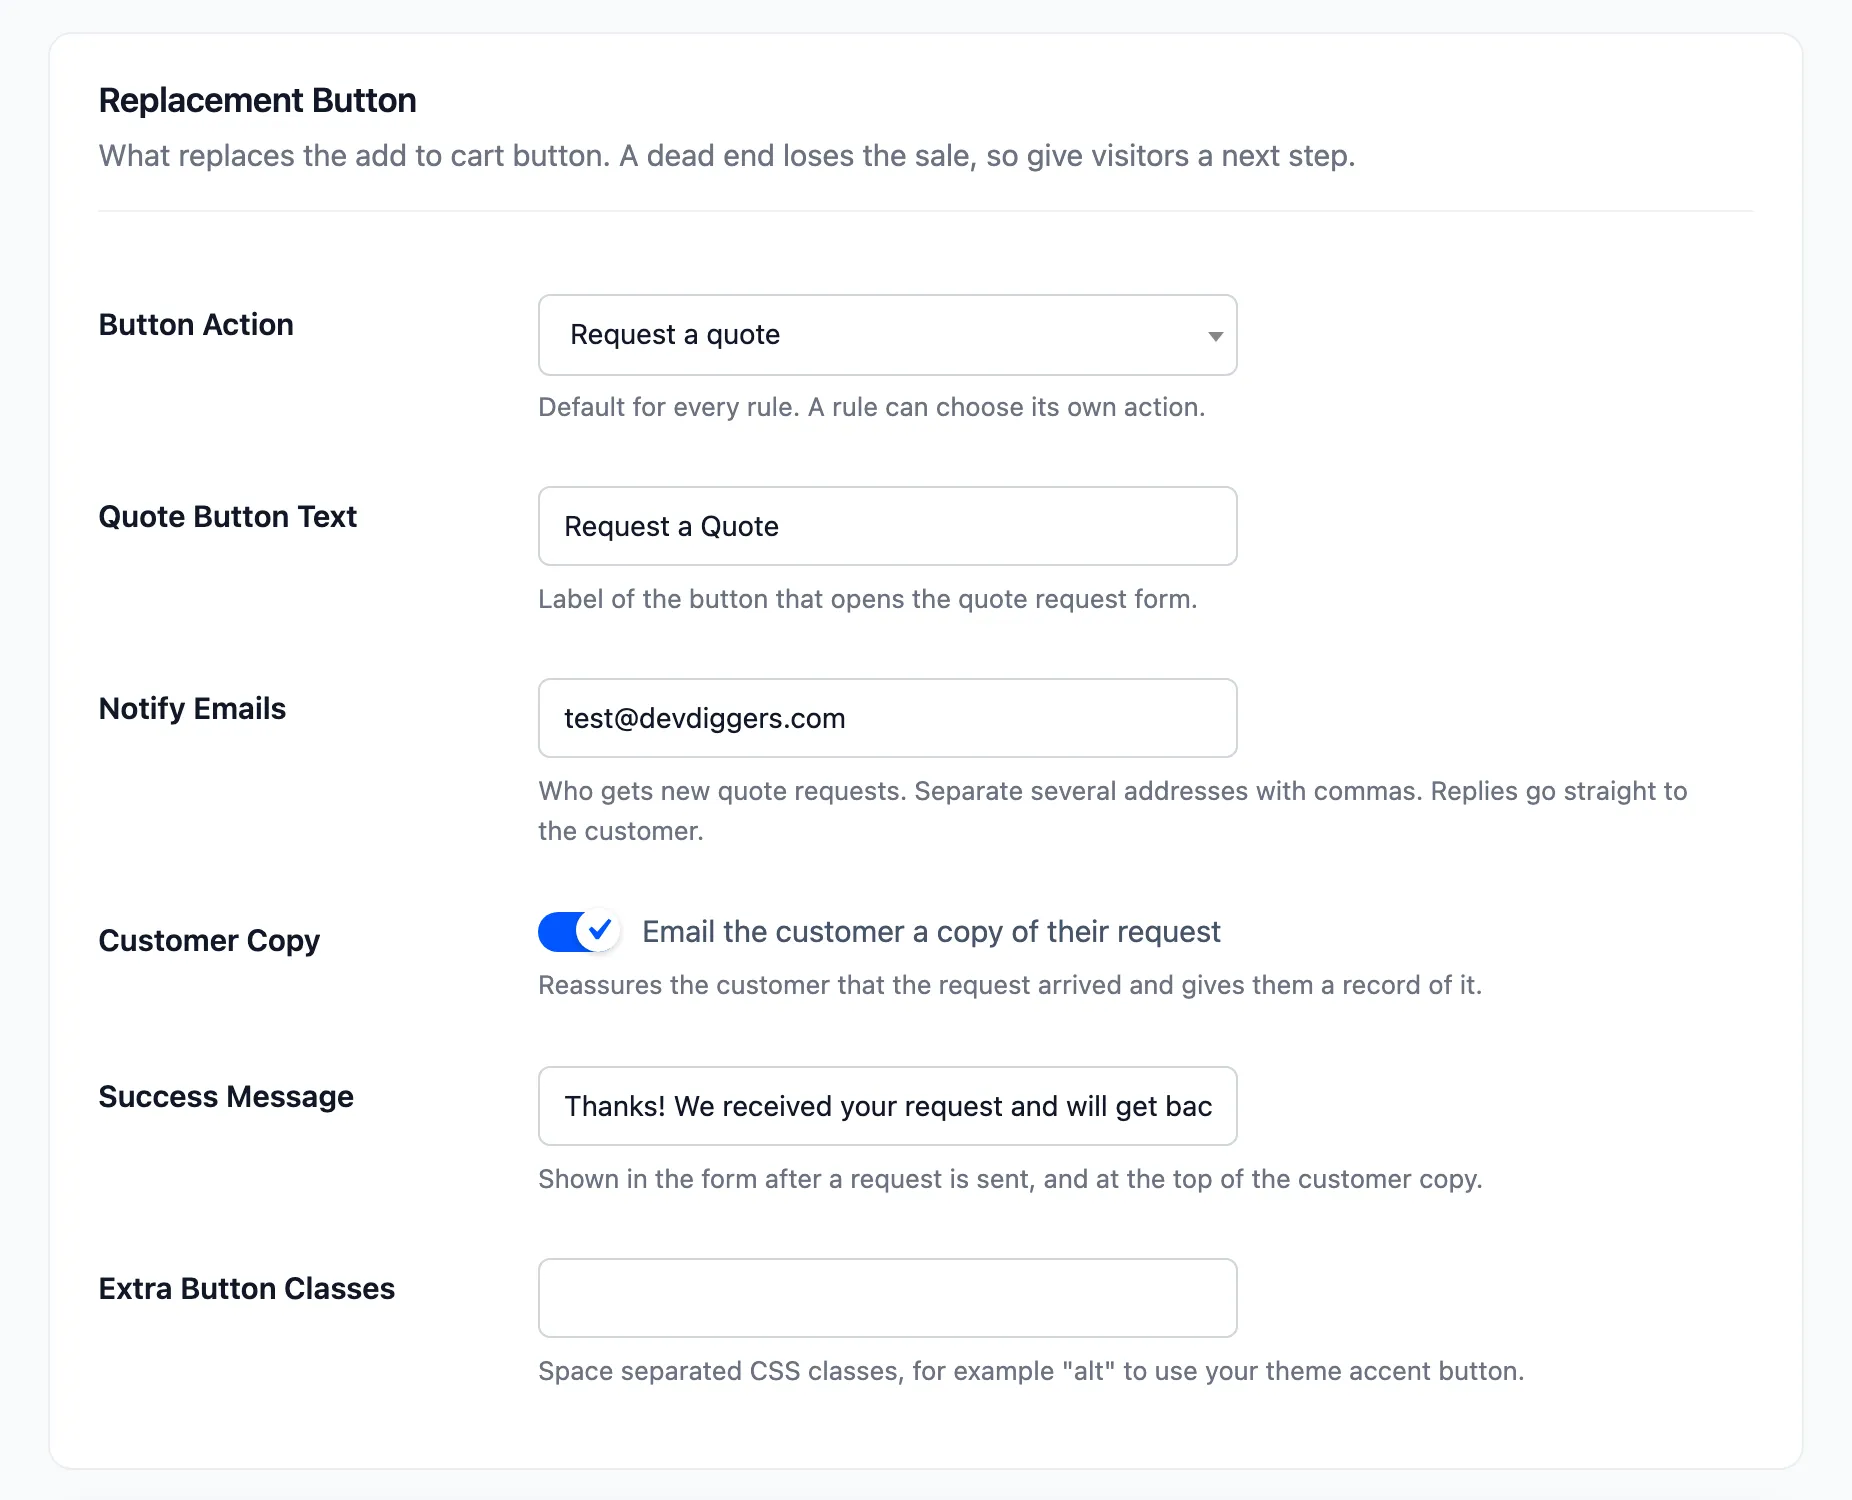Click the Quote Button Text field

point(887,526)
